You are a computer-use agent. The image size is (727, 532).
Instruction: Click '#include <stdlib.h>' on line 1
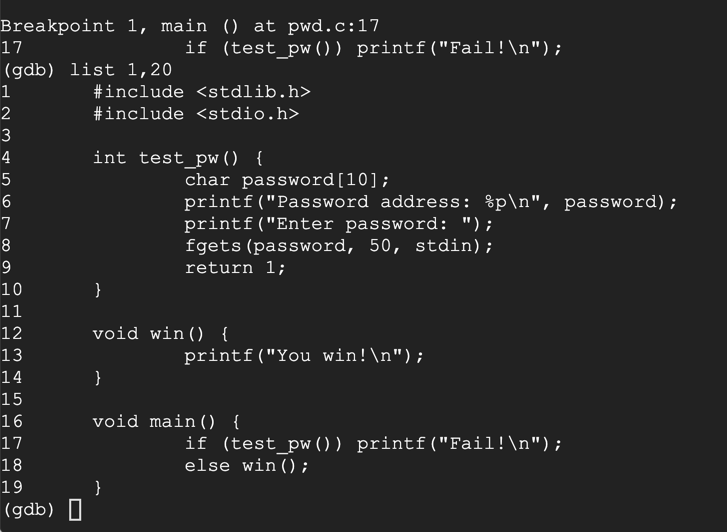click(201, 92)
